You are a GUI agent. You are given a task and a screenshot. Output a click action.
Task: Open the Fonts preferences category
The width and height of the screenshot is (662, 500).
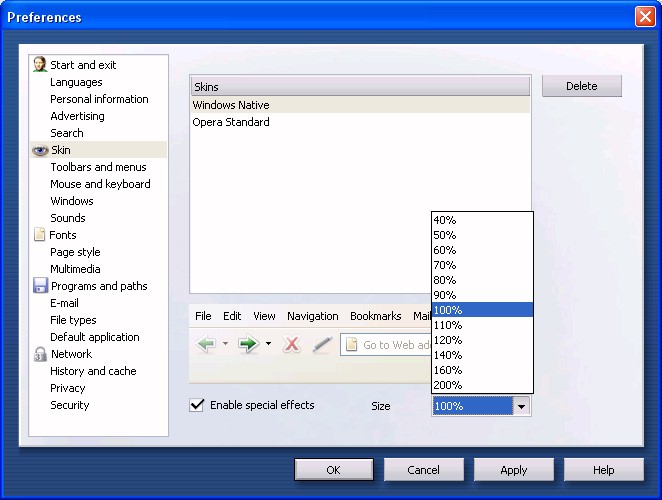[63, 235]
